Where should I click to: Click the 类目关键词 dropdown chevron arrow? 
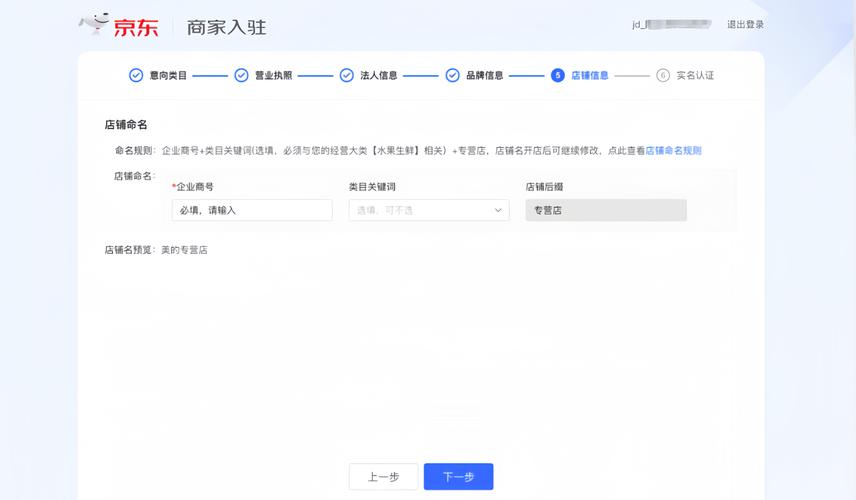point(498,210)
